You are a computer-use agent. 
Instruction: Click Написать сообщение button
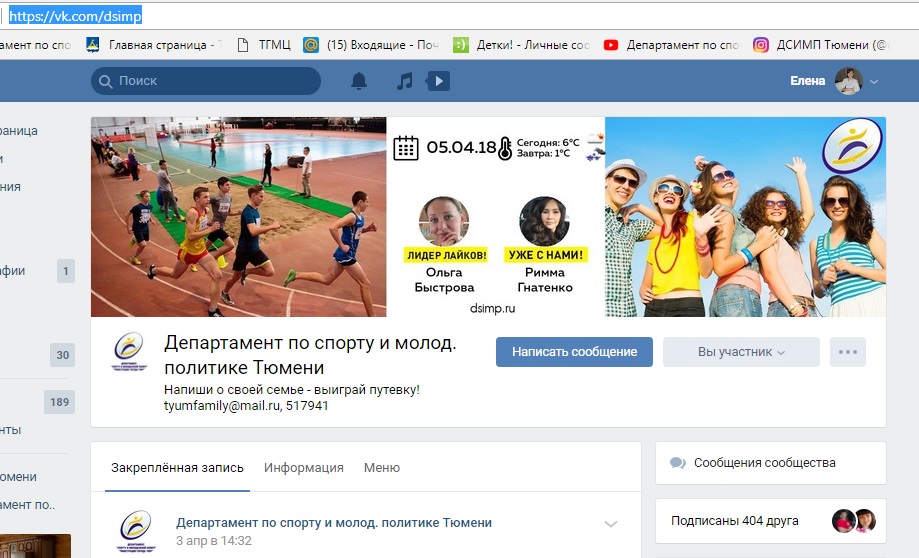(574, 352)
